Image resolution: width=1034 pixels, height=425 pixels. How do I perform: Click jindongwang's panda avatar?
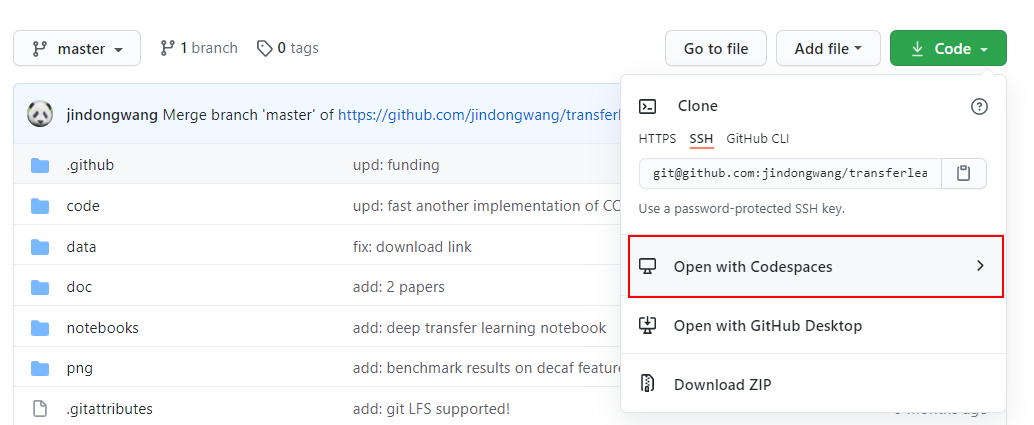point(40,114)
